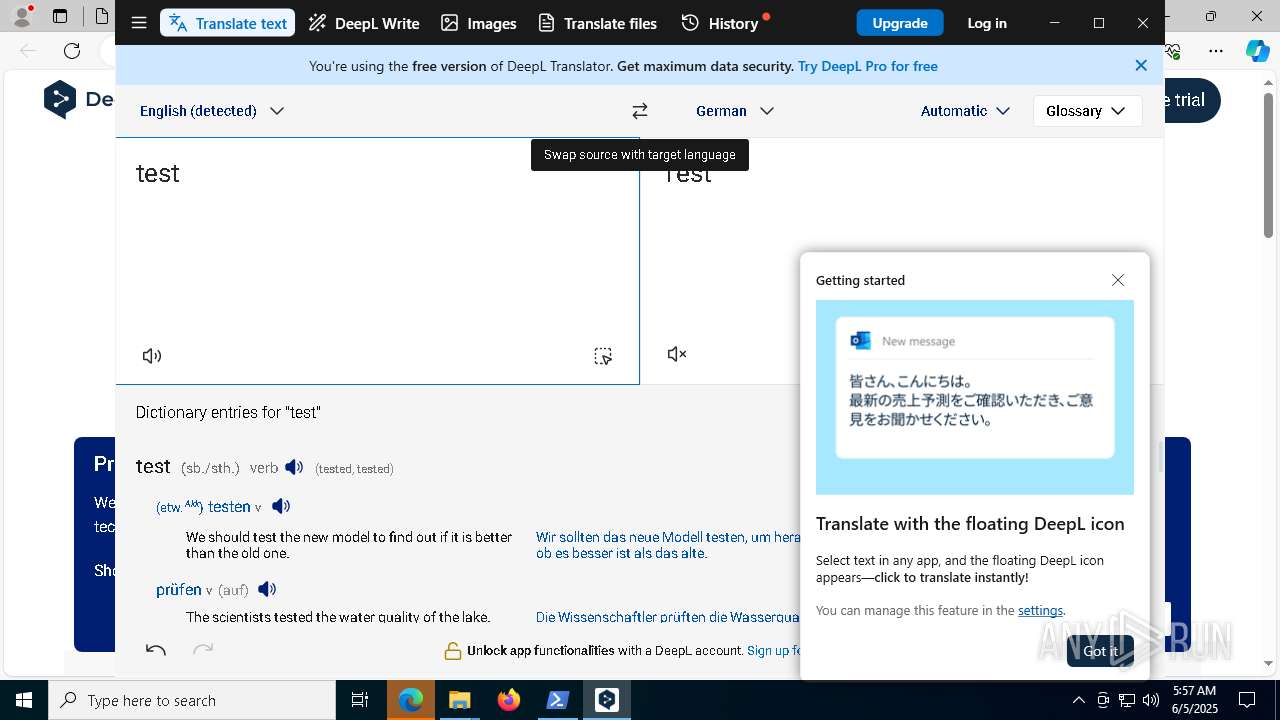The height and width of the screenshot is (720, 1280).
Task: Select the Translate text tab
Action: coord(228,23)
